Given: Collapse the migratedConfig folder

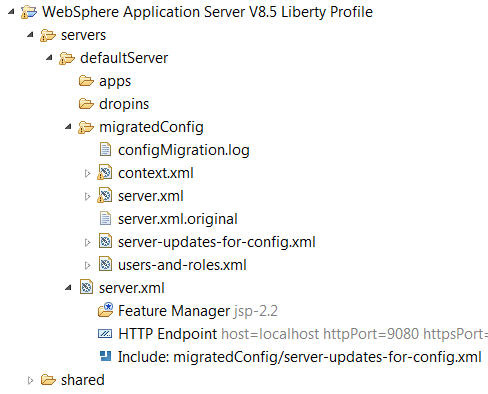Looking at the screenshot, I should [68, 127].
